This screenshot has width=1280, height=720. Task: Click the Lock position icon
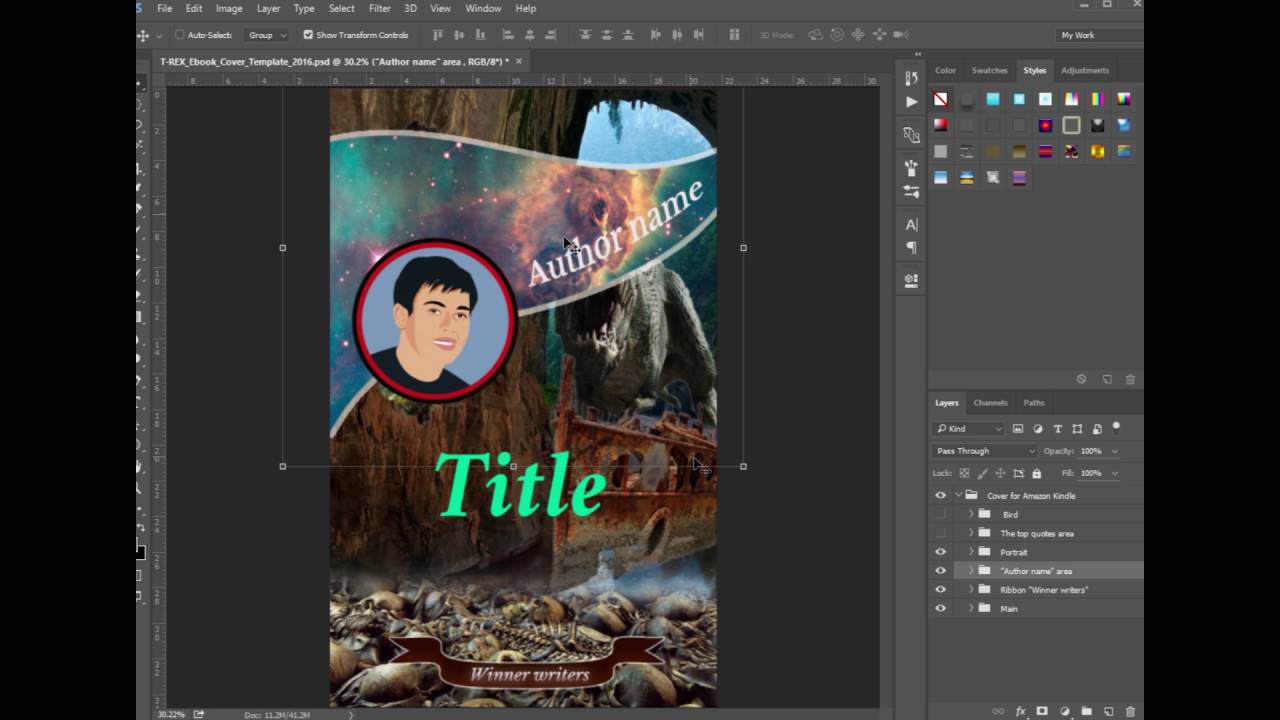pos(1000,473)
